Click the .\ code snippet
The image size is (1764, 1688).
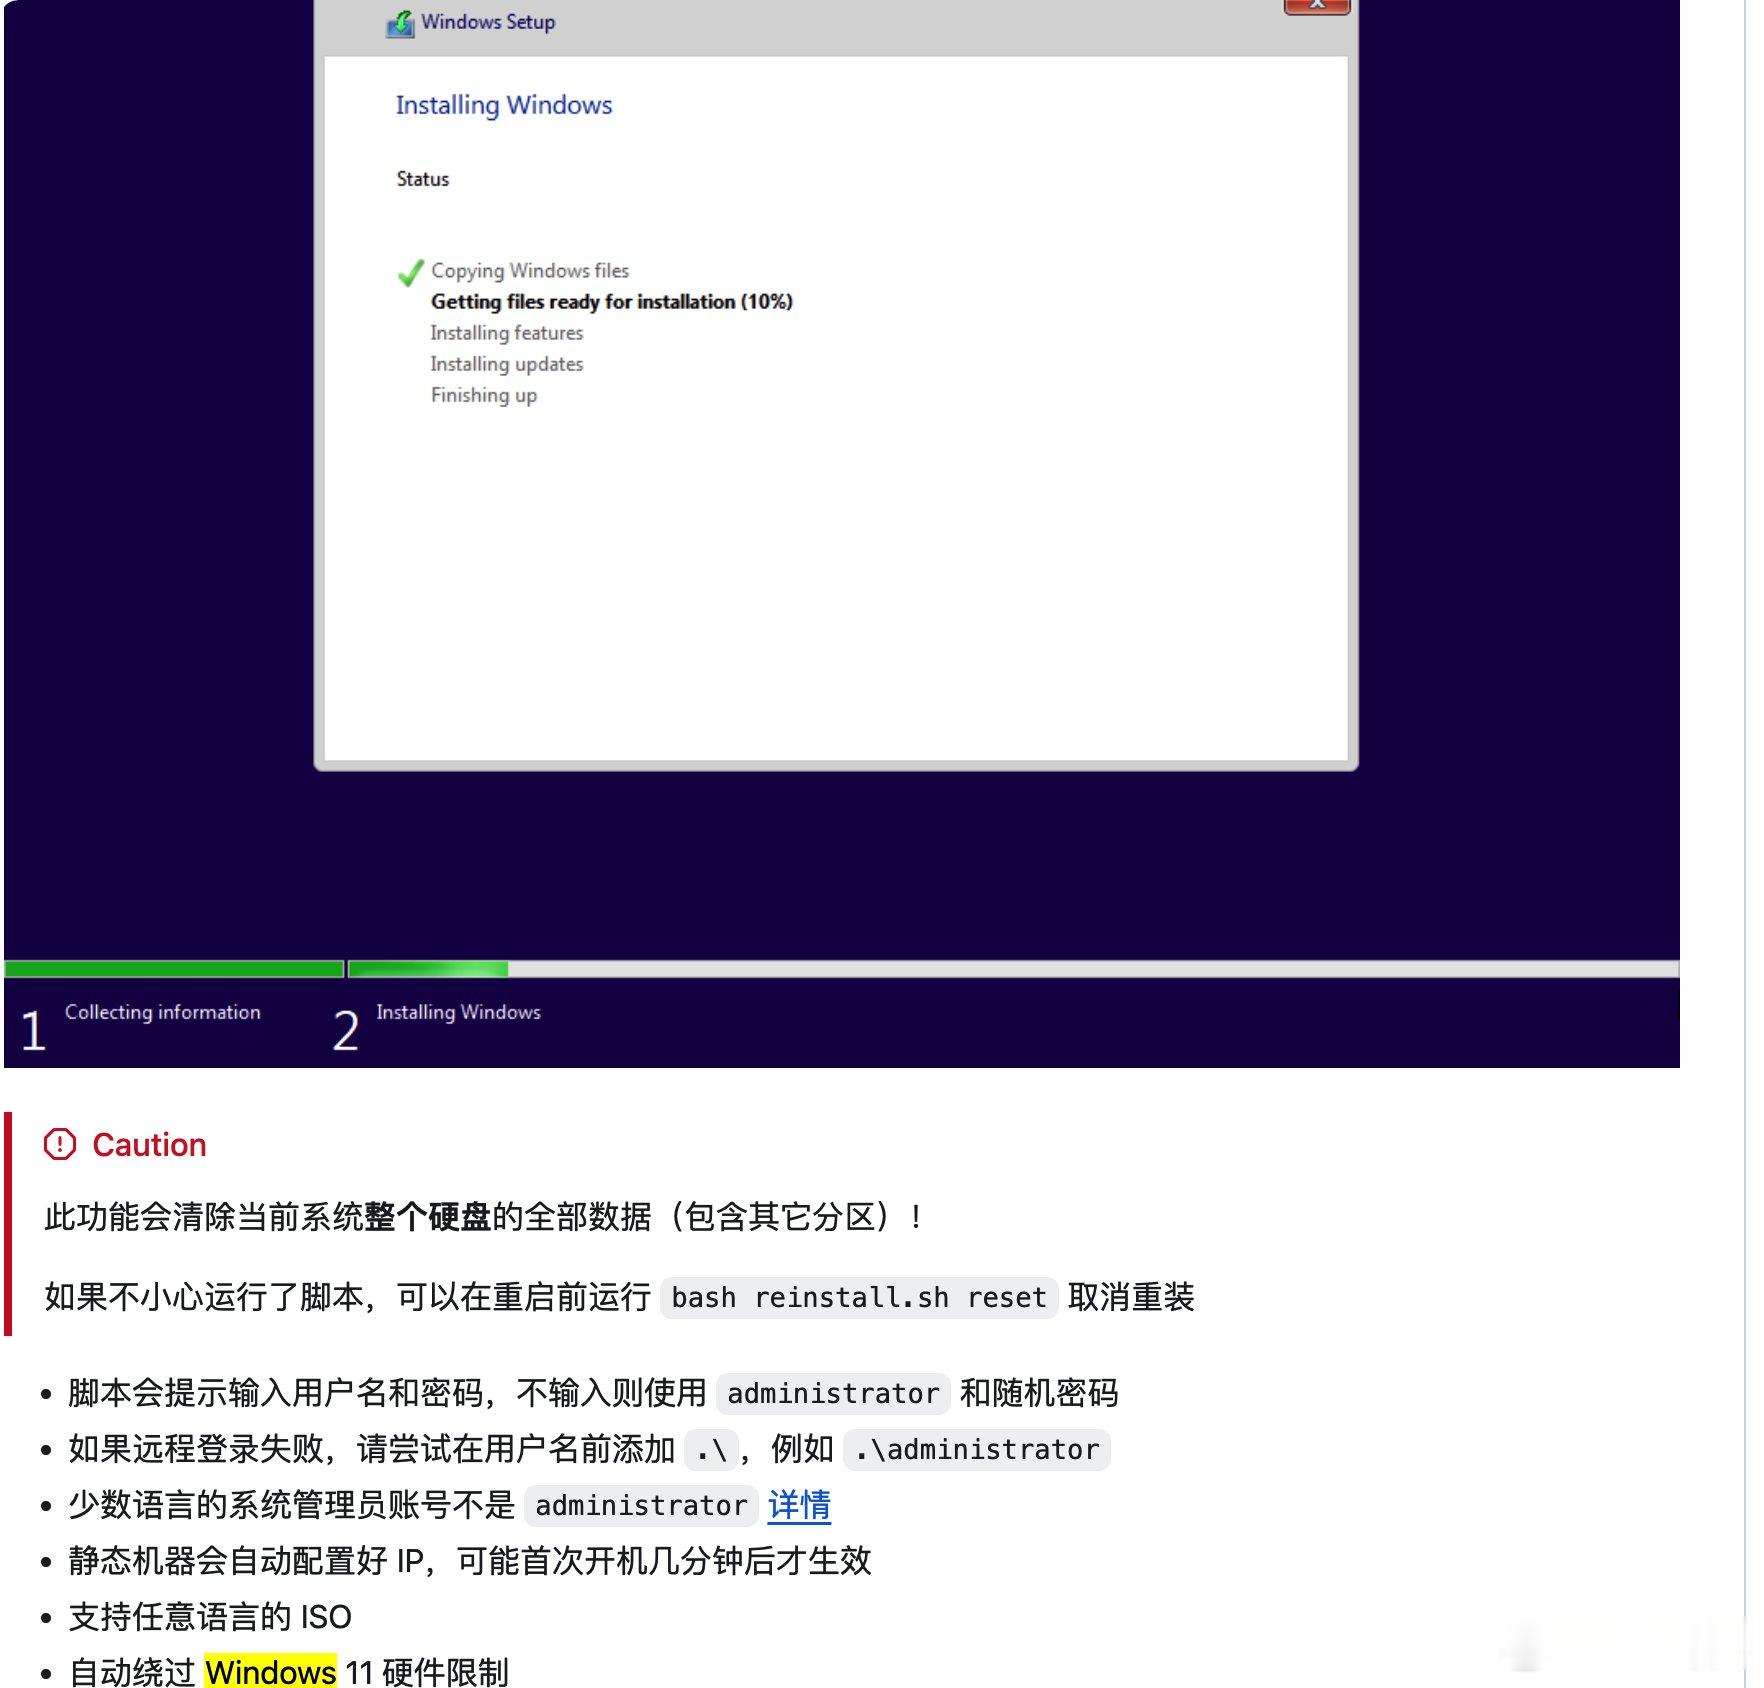(x=711, y=1449)
